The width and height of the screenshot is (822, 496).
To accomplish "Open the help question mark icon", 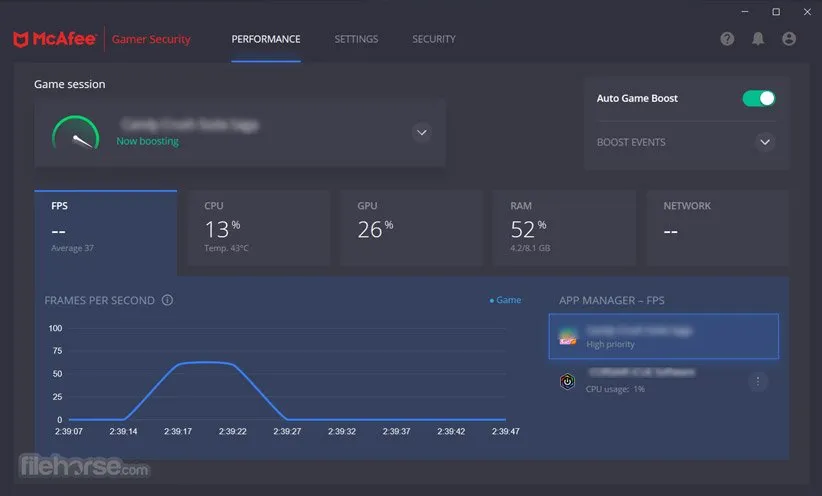I will pos(727,39).
